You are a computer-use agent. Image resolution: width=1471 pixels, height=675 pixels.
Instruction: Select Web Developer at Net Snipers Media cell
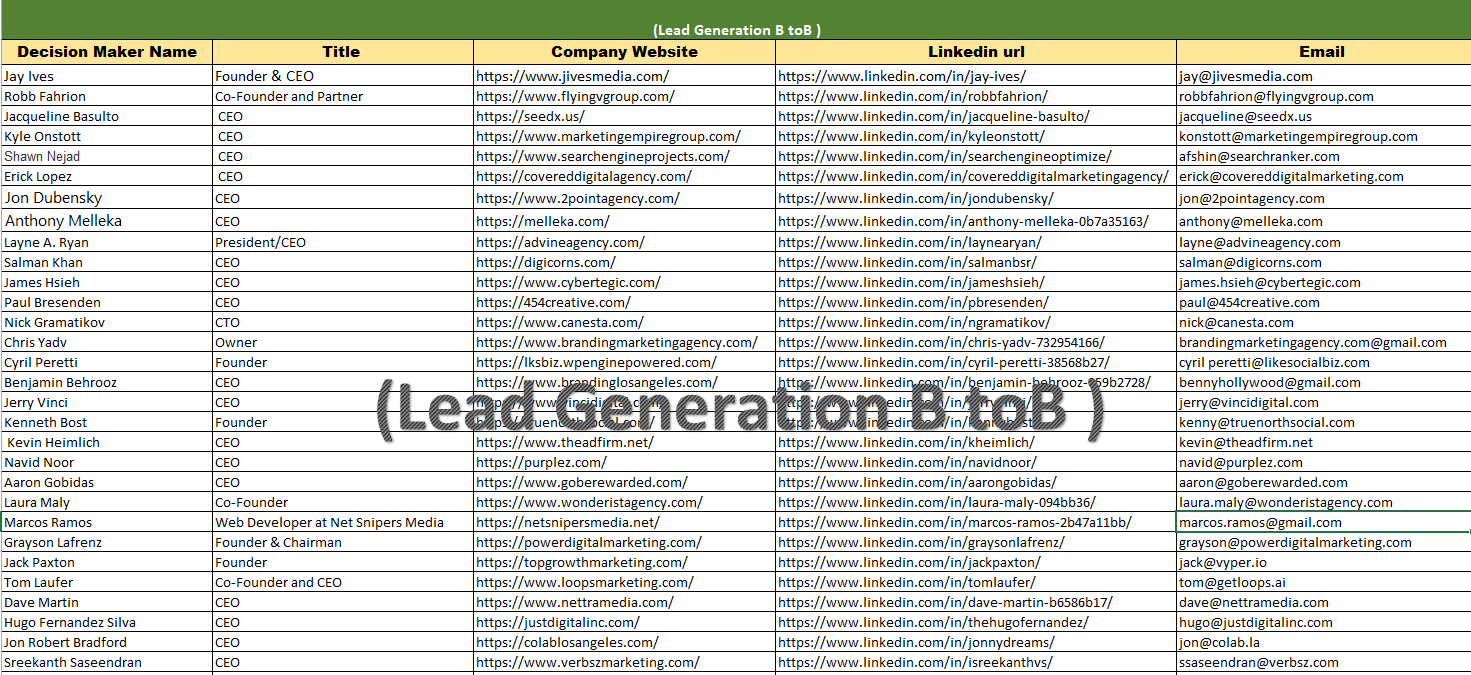pos(343,522)
